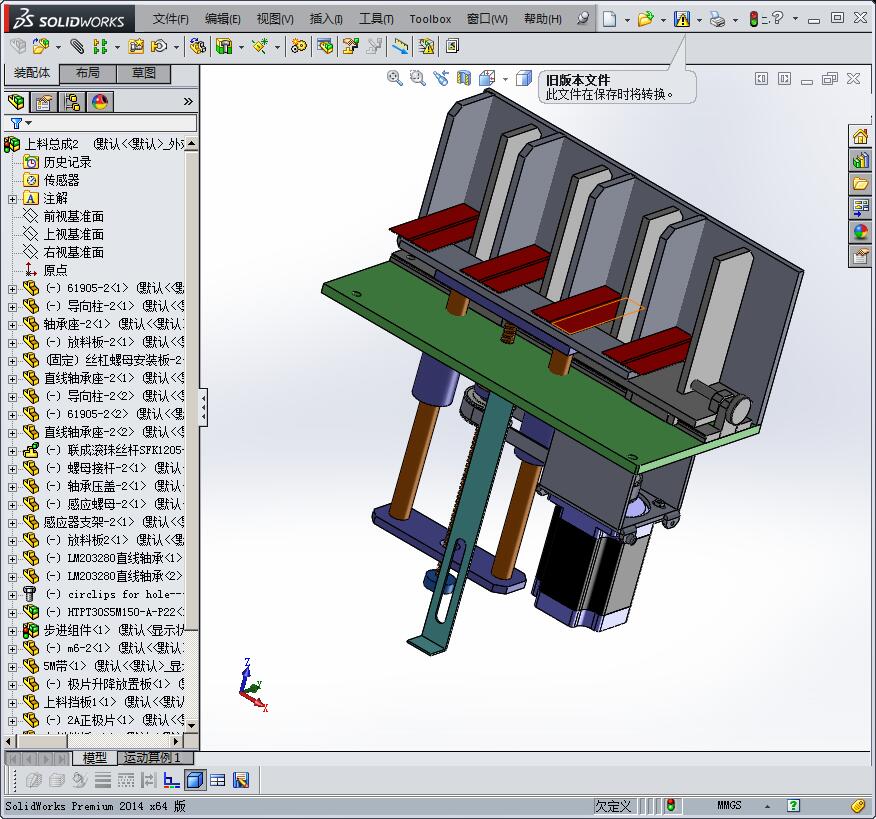Toggle the axis triad icon in bottom toolbar
The image size is (876, 819).
coord(172,780)
